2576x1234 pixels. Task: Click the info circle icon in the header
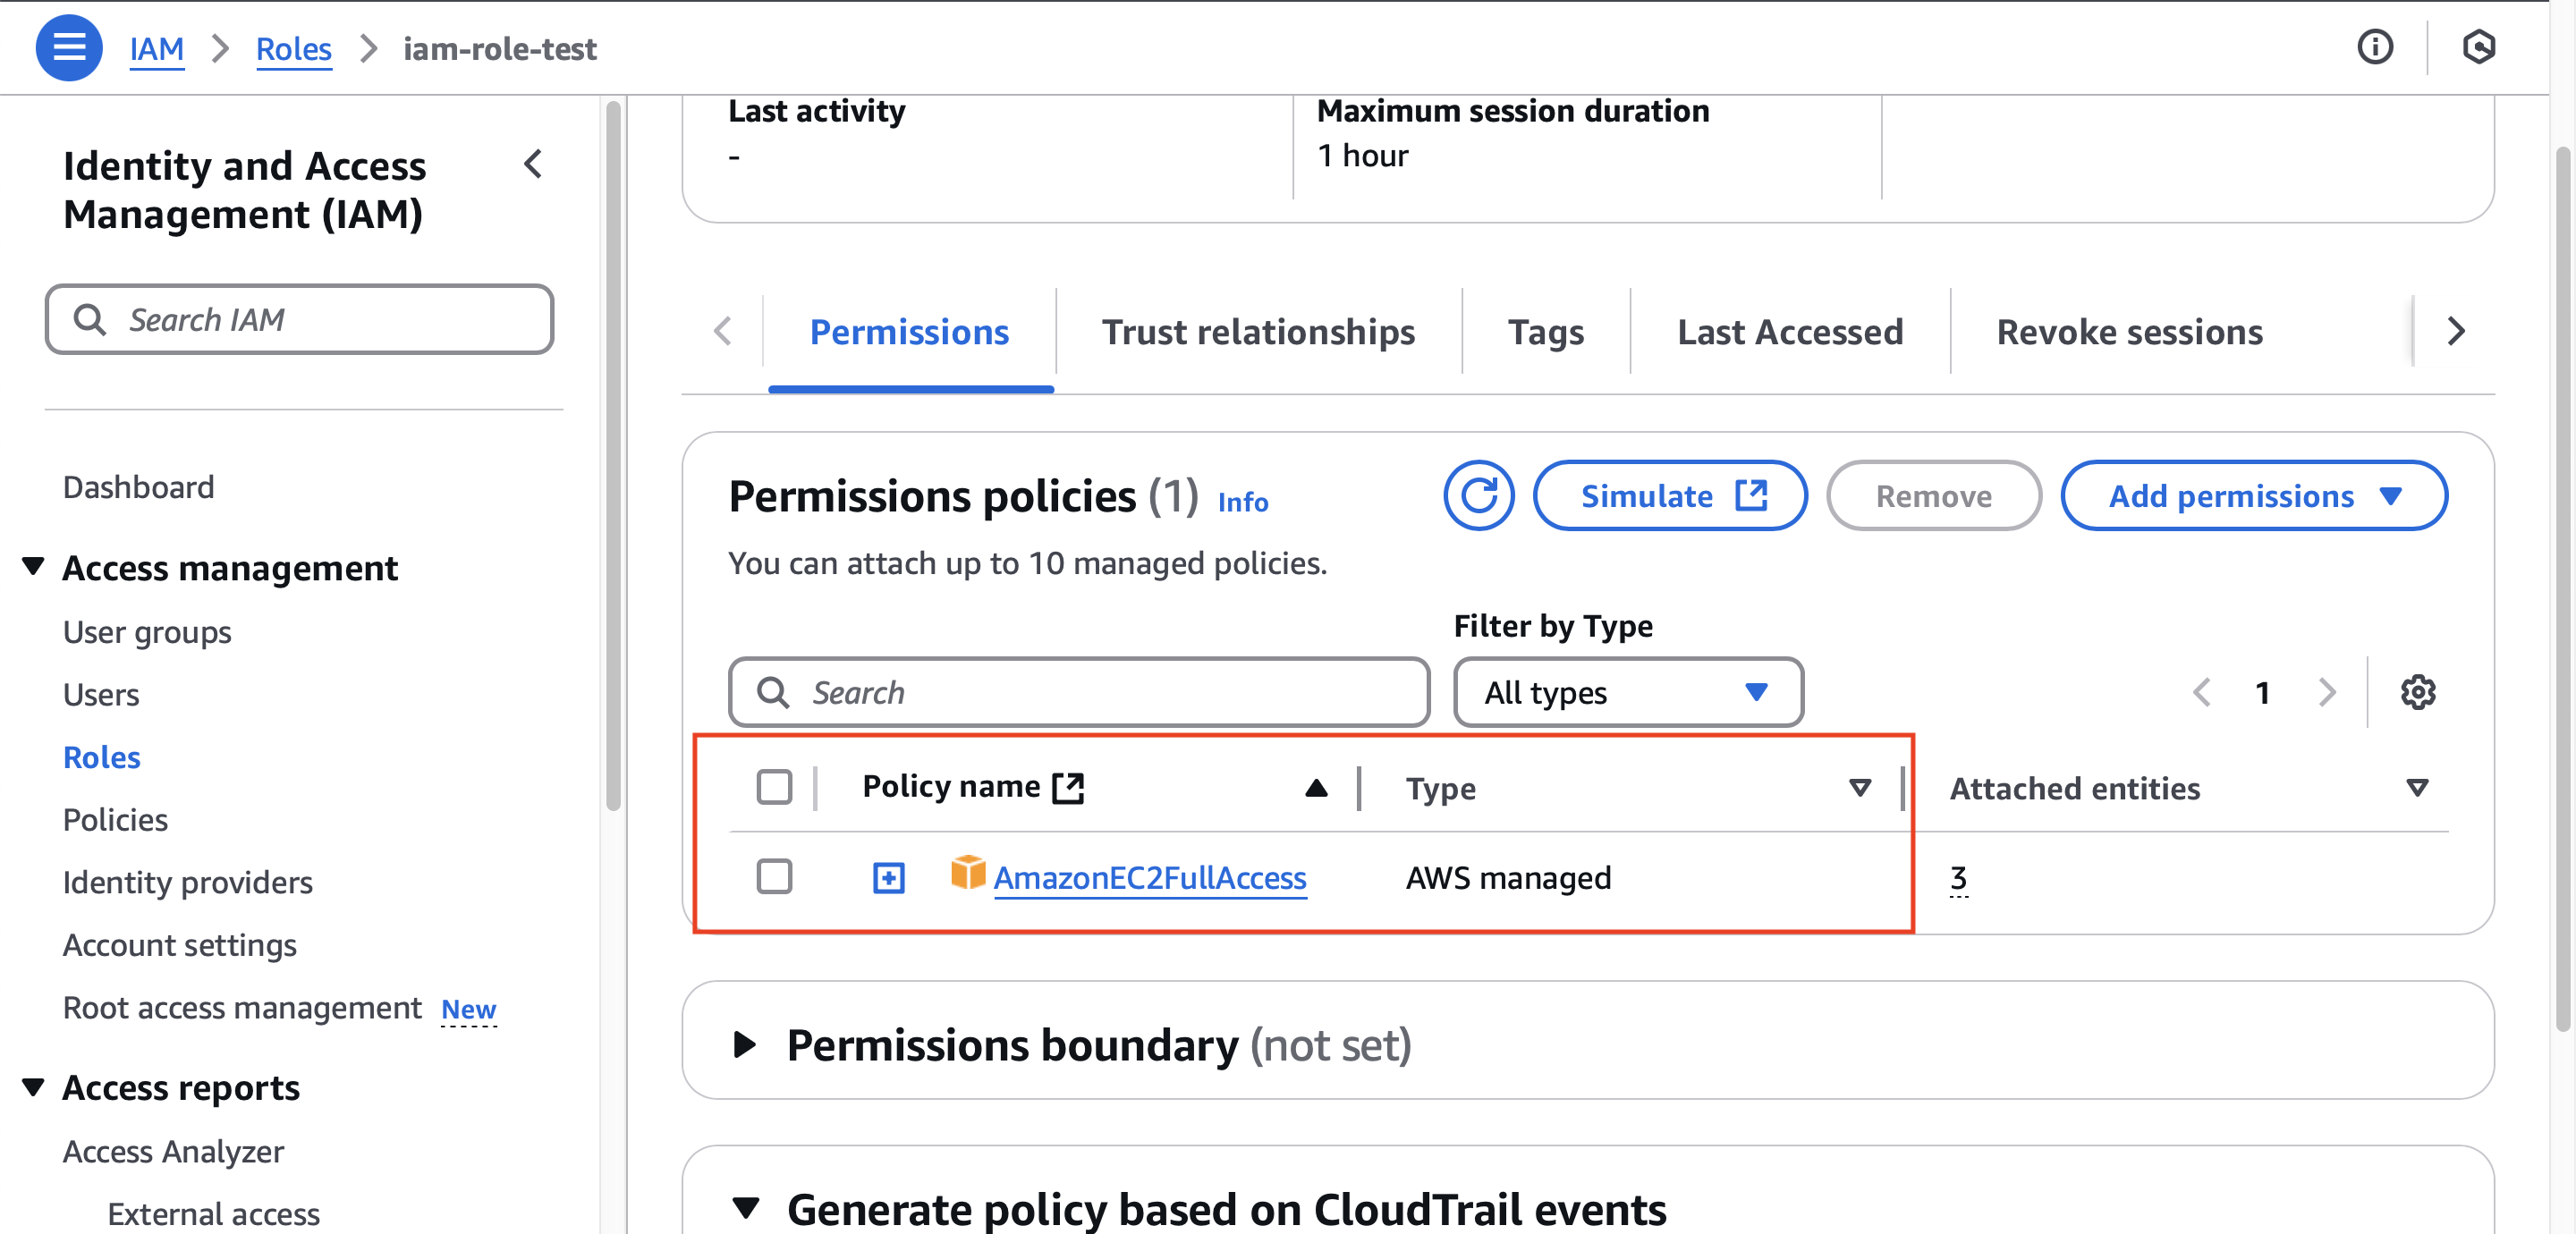click(2375, 47)
